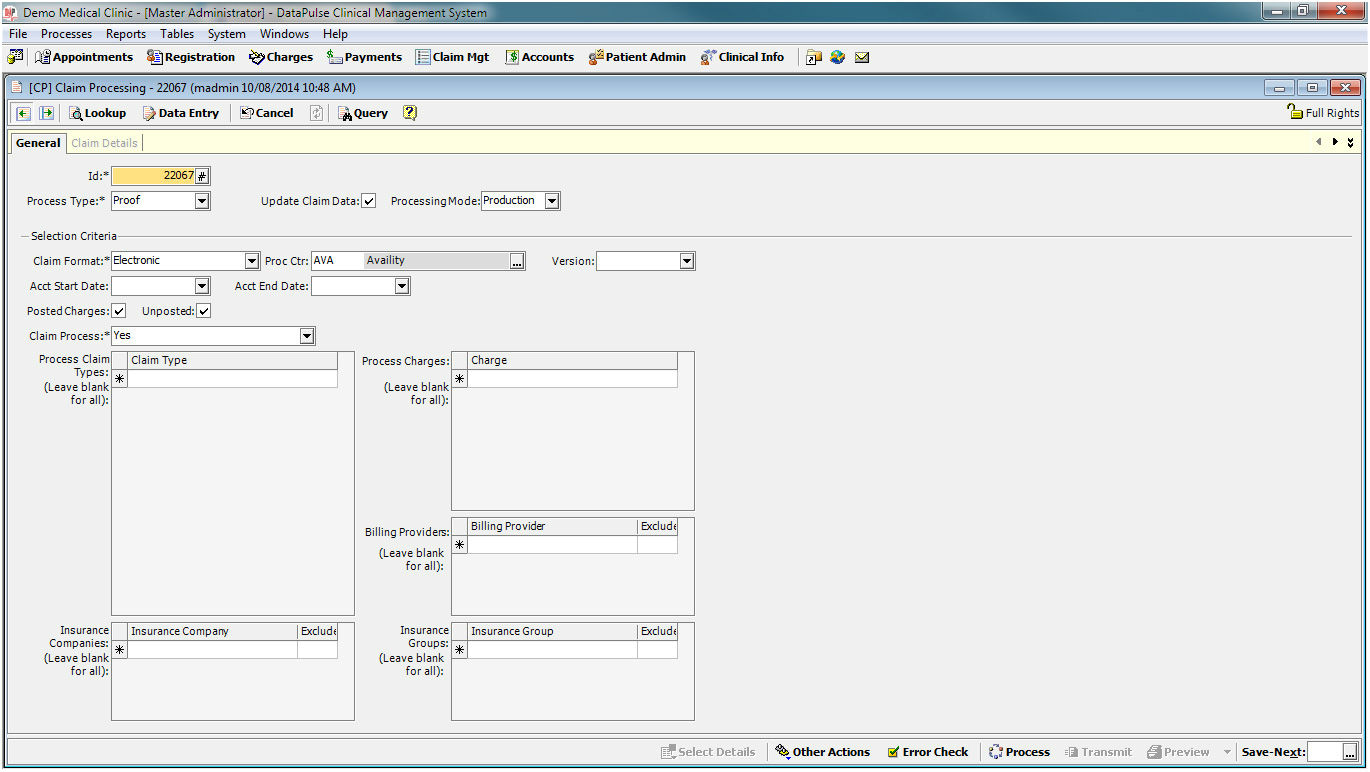
Task: Click the help question mark icon
Action: pyautogui.click(x=410, y=113)
